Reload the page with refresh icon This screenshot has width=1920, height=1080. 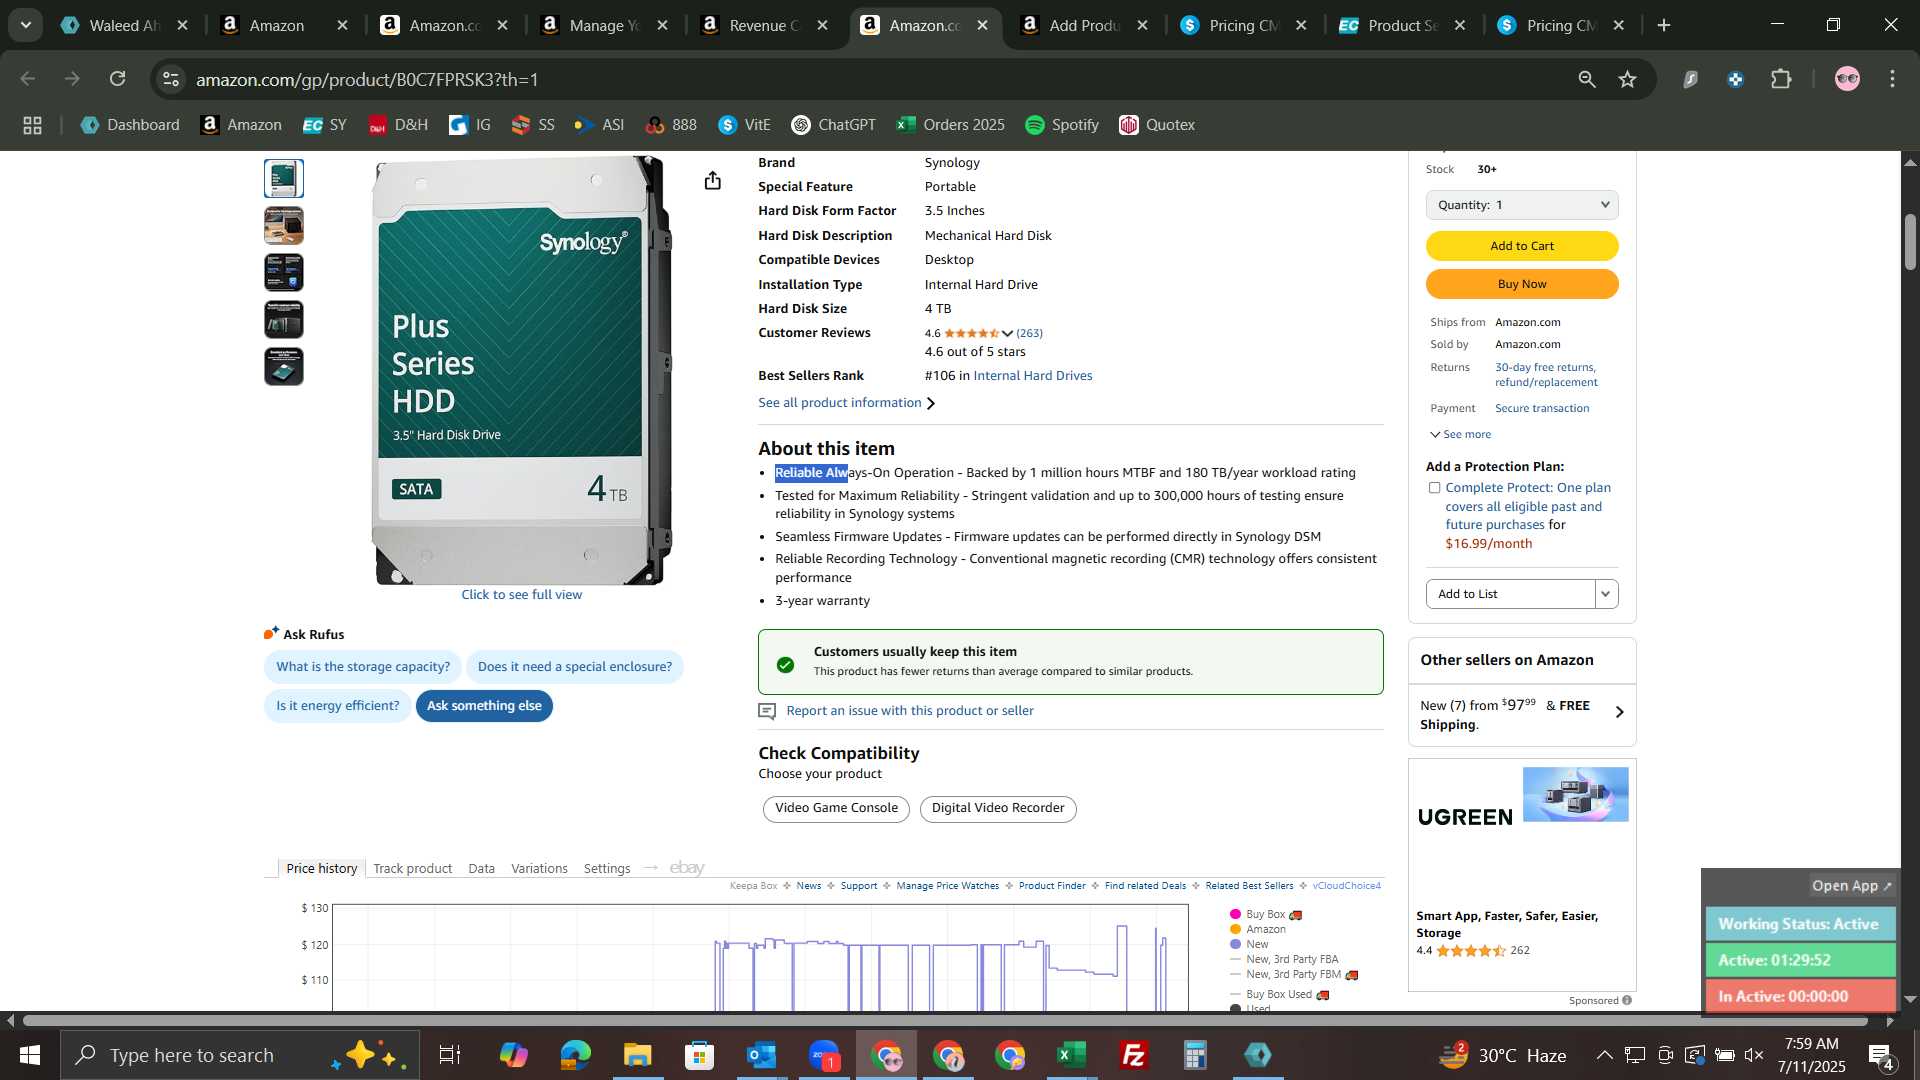[118, 79]
